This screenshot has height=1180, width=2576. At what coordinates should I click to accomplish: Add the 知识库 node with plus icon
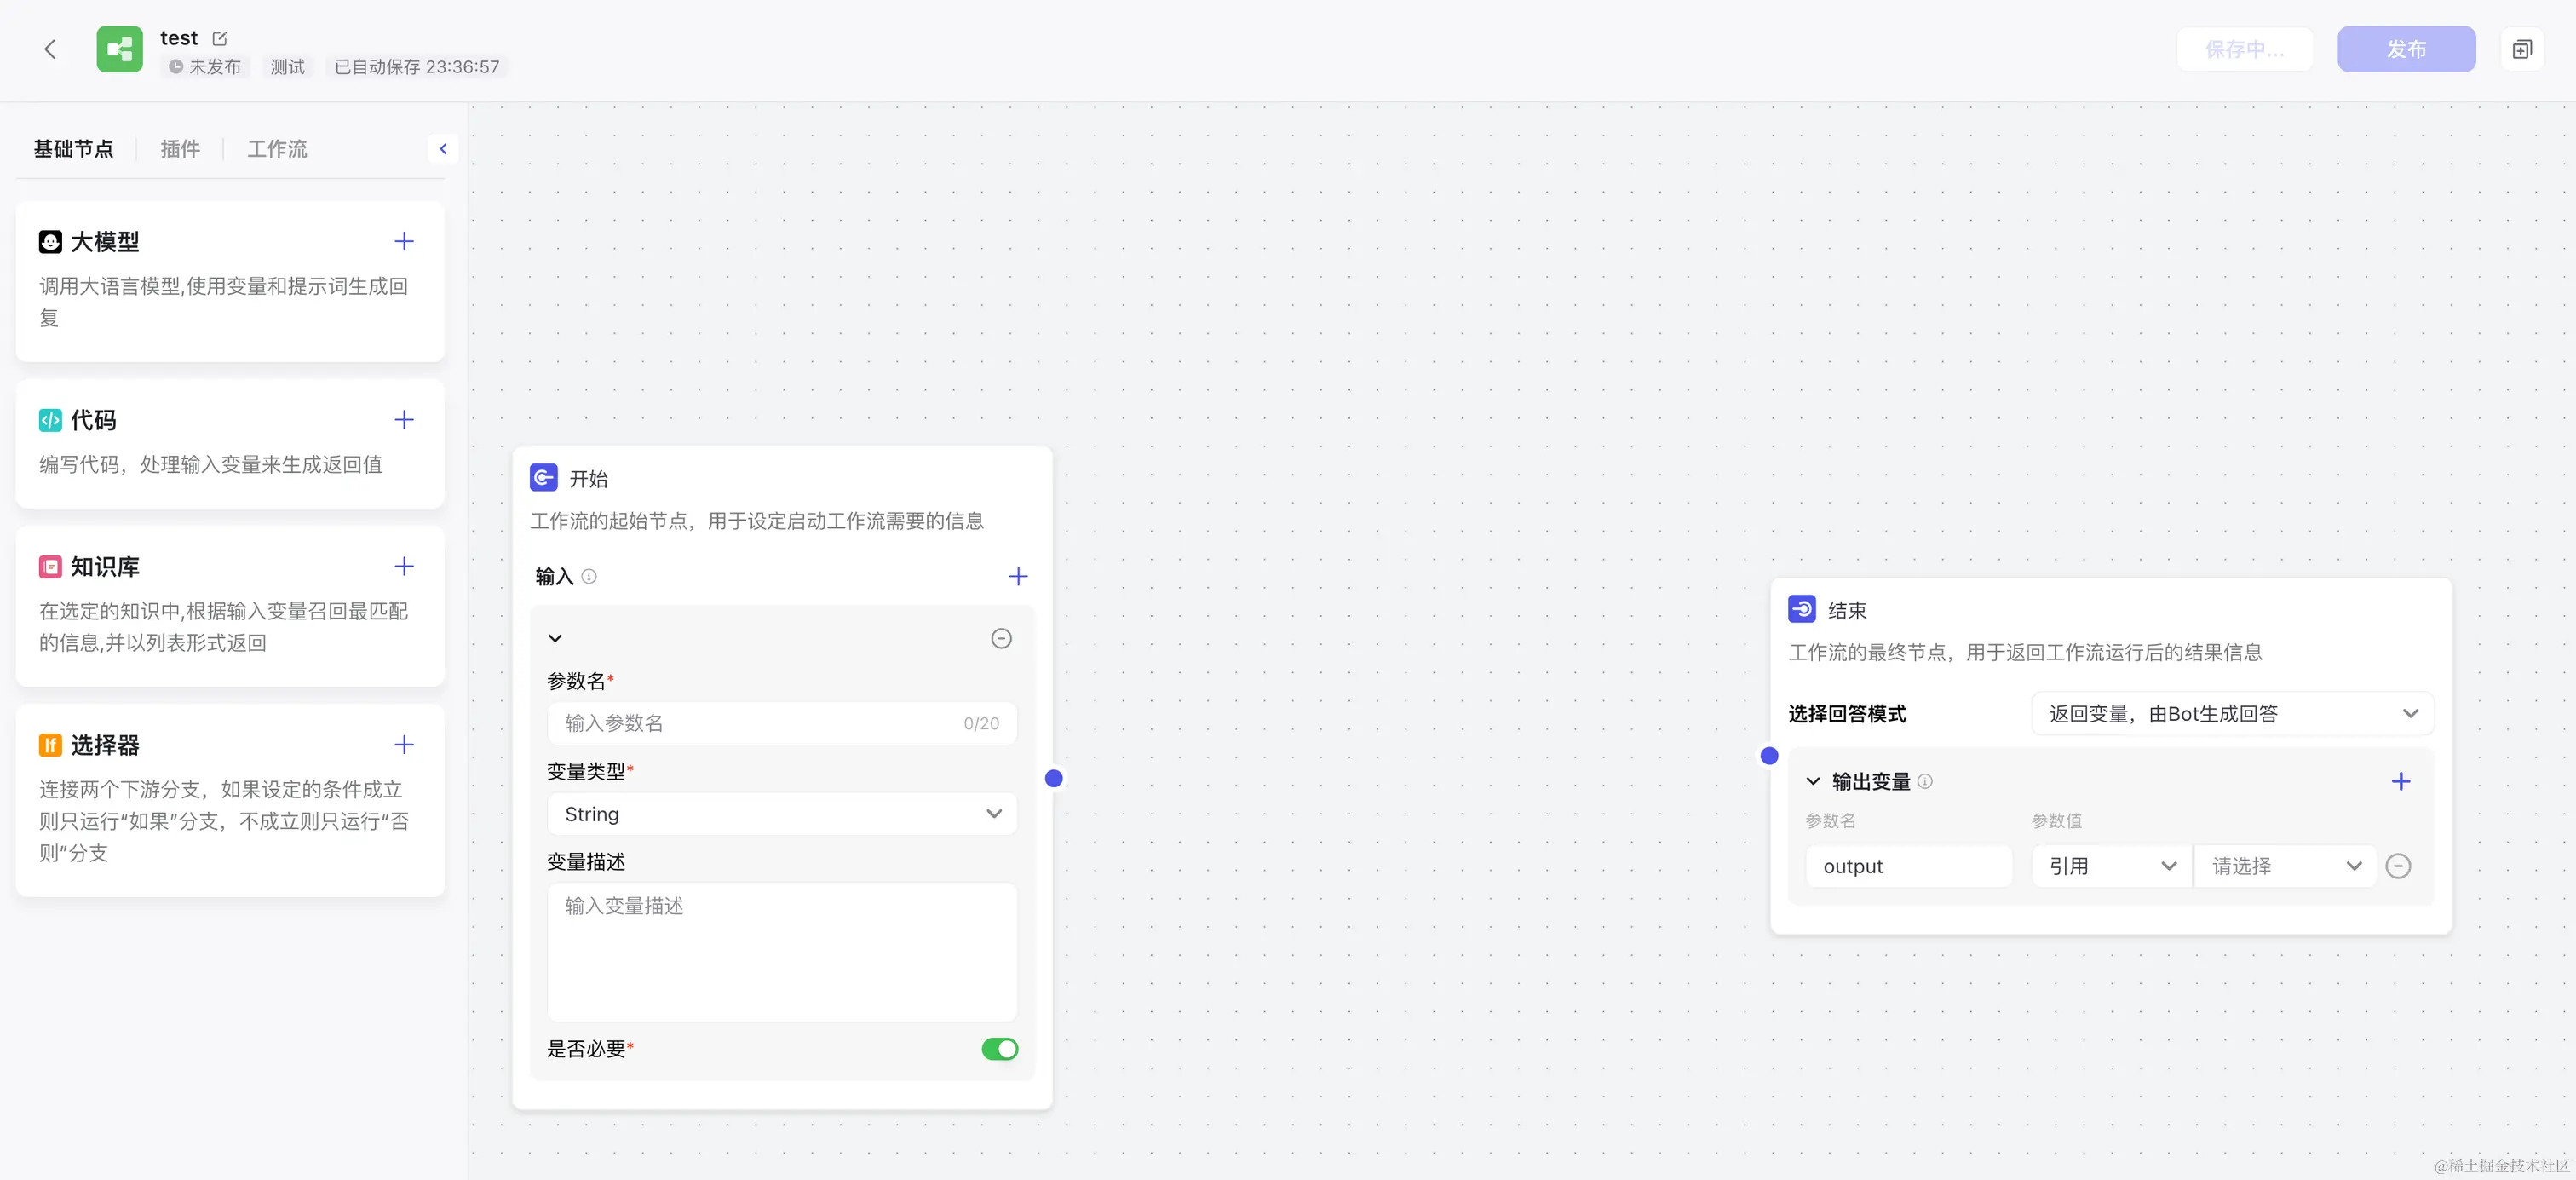coord(403,566)
